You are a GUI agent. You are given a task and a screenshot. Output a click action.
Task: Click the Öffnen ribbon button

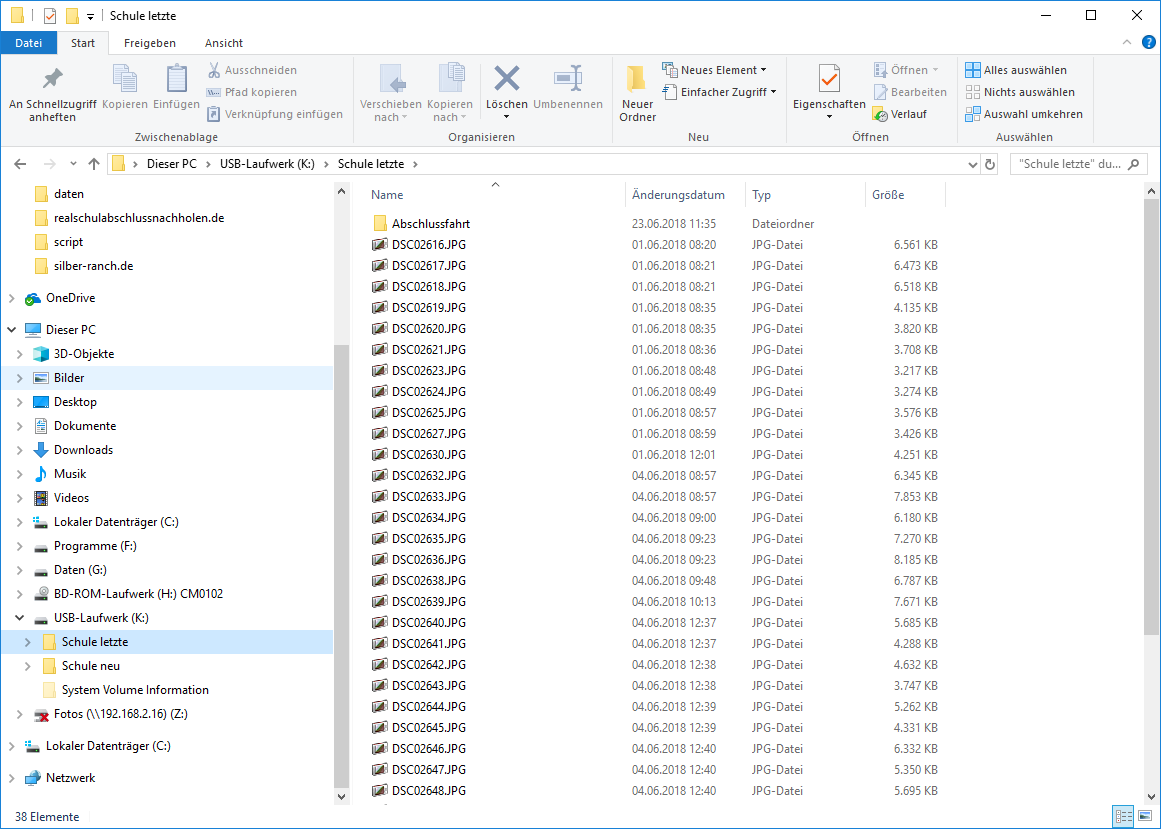click(906, 70)
